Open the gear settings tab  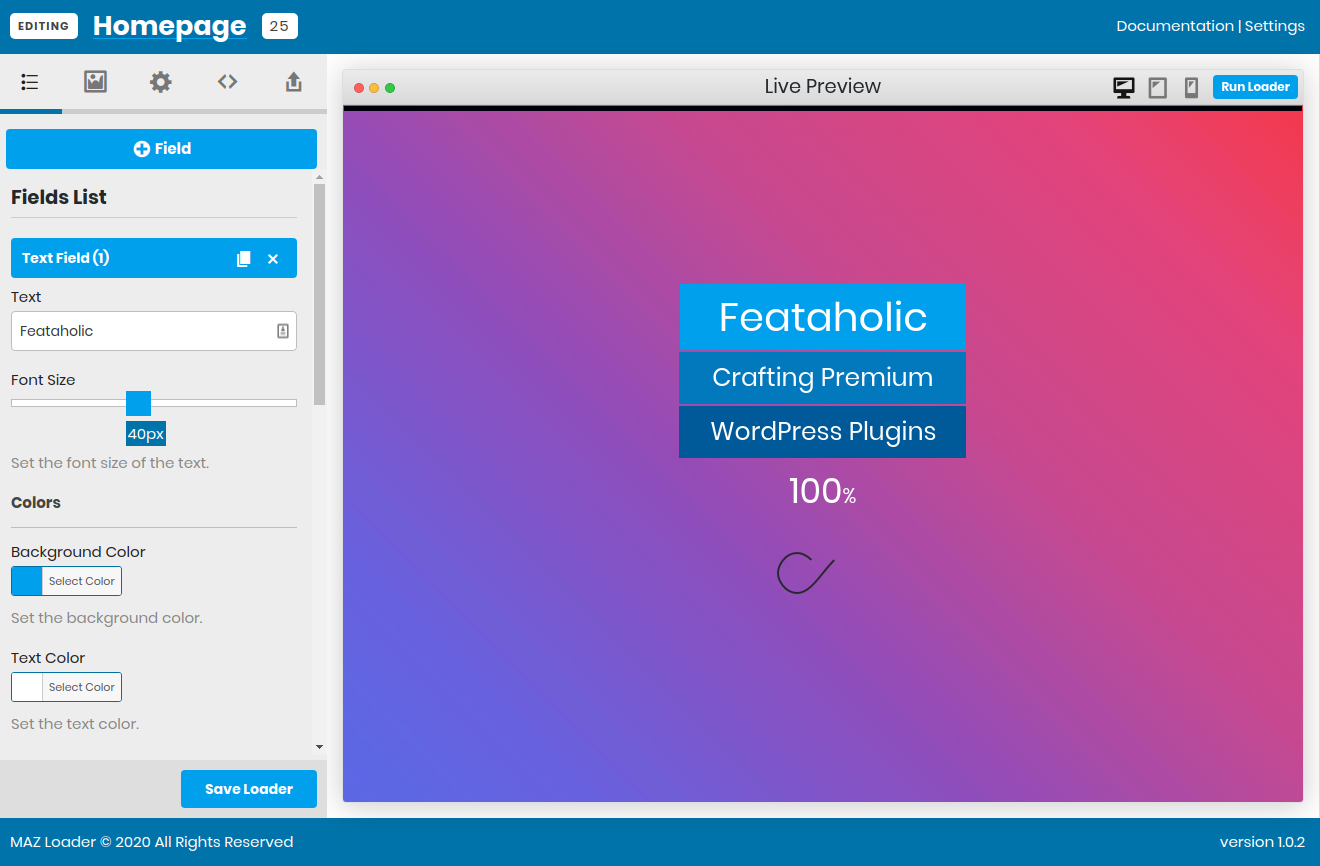tap(161, 82)
